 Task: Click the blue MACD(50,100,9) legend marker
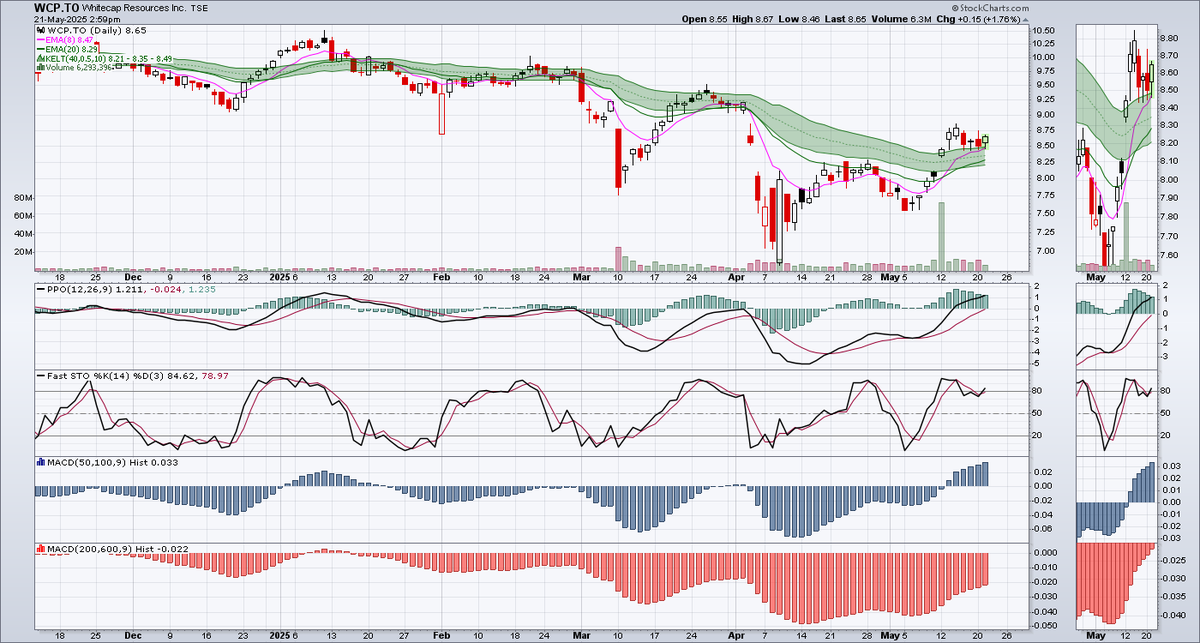[x=39, y=463]
